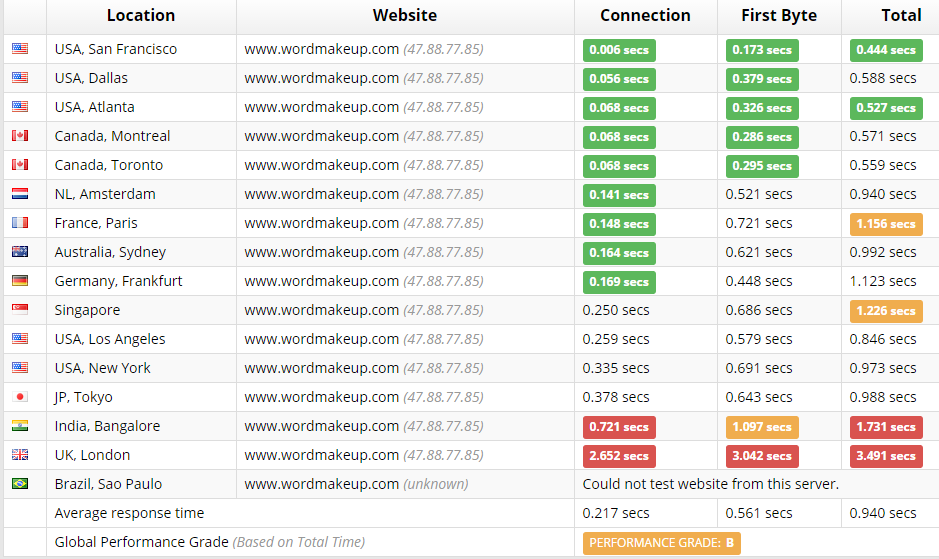Select Los Angeles 0.259 secs connection value
The width and height of the screenshot is (939, 559).
click(x=616, y=339)
